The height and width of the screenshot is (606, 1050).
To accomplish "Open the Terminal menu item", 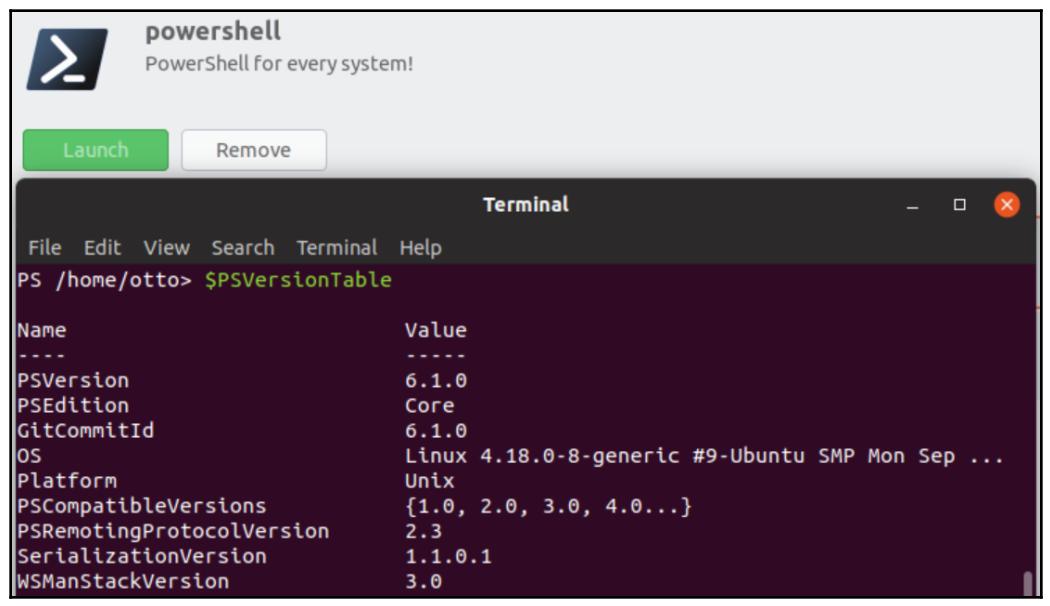I will pos(337,248).
